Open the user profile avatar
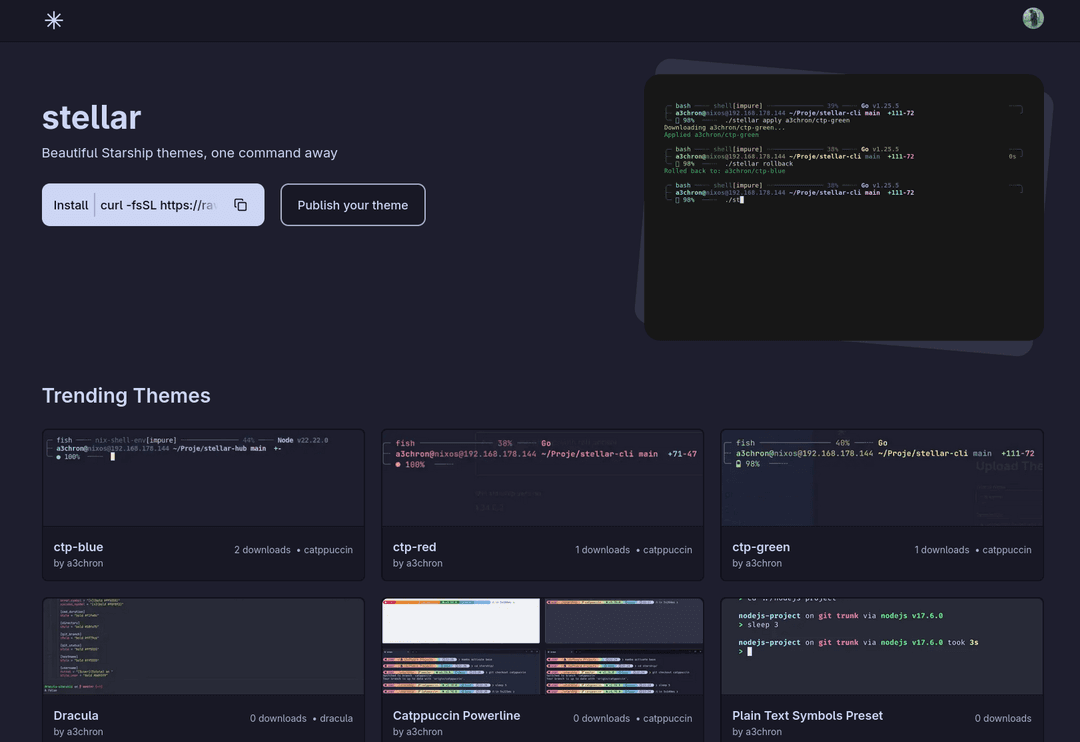 coord(1033,18)
